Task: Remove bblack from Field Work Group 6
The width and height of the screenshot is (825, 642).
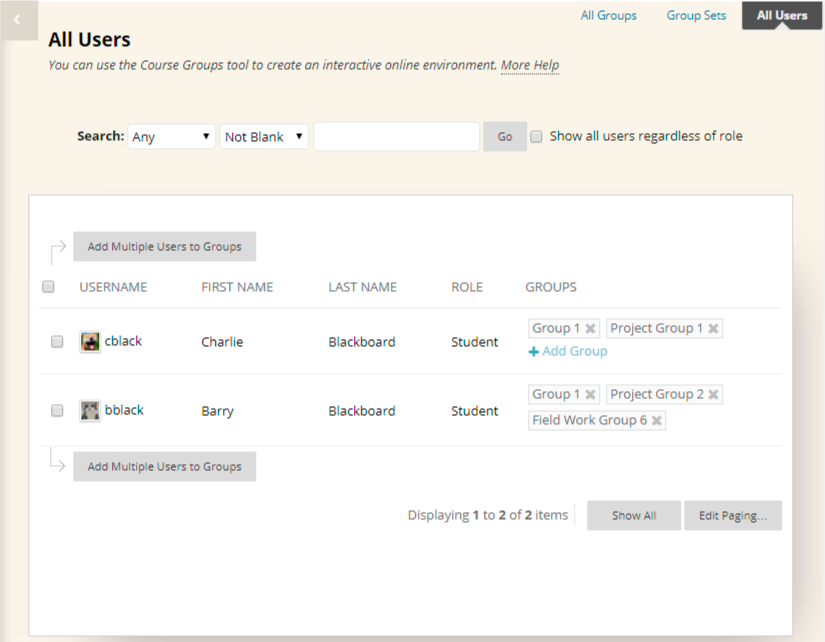Action: click(657, 420)
